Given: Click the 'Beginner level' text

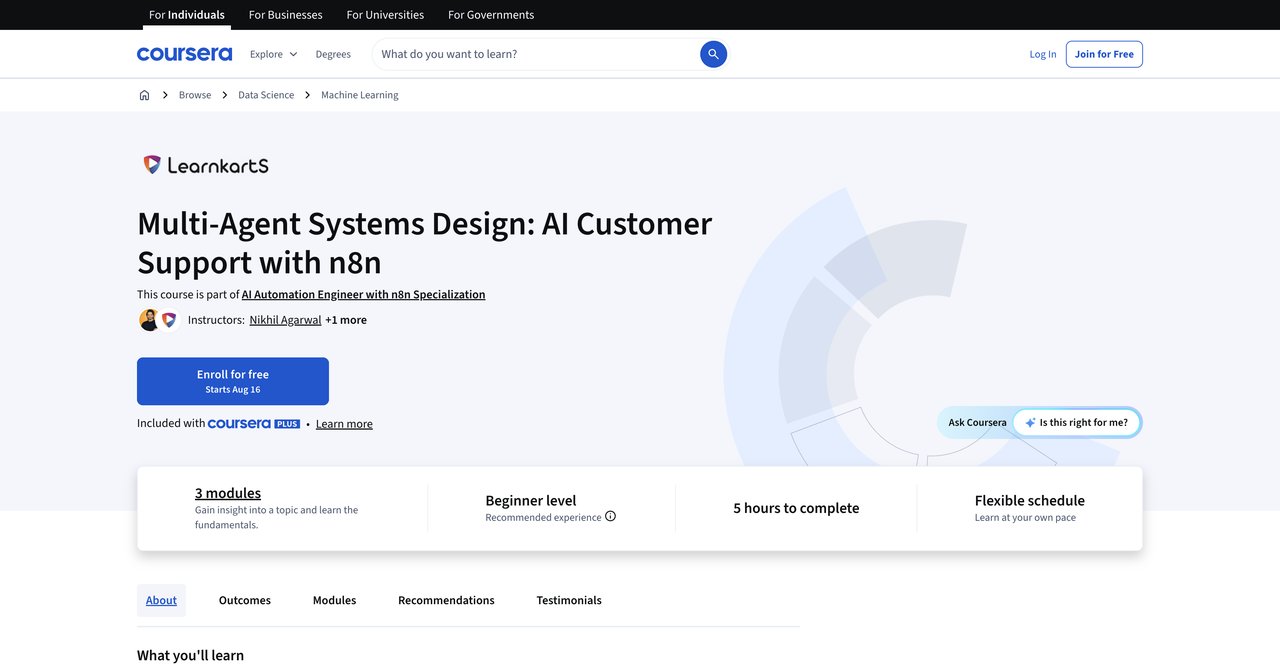Looking at the screenshot, I should (531, 500).
